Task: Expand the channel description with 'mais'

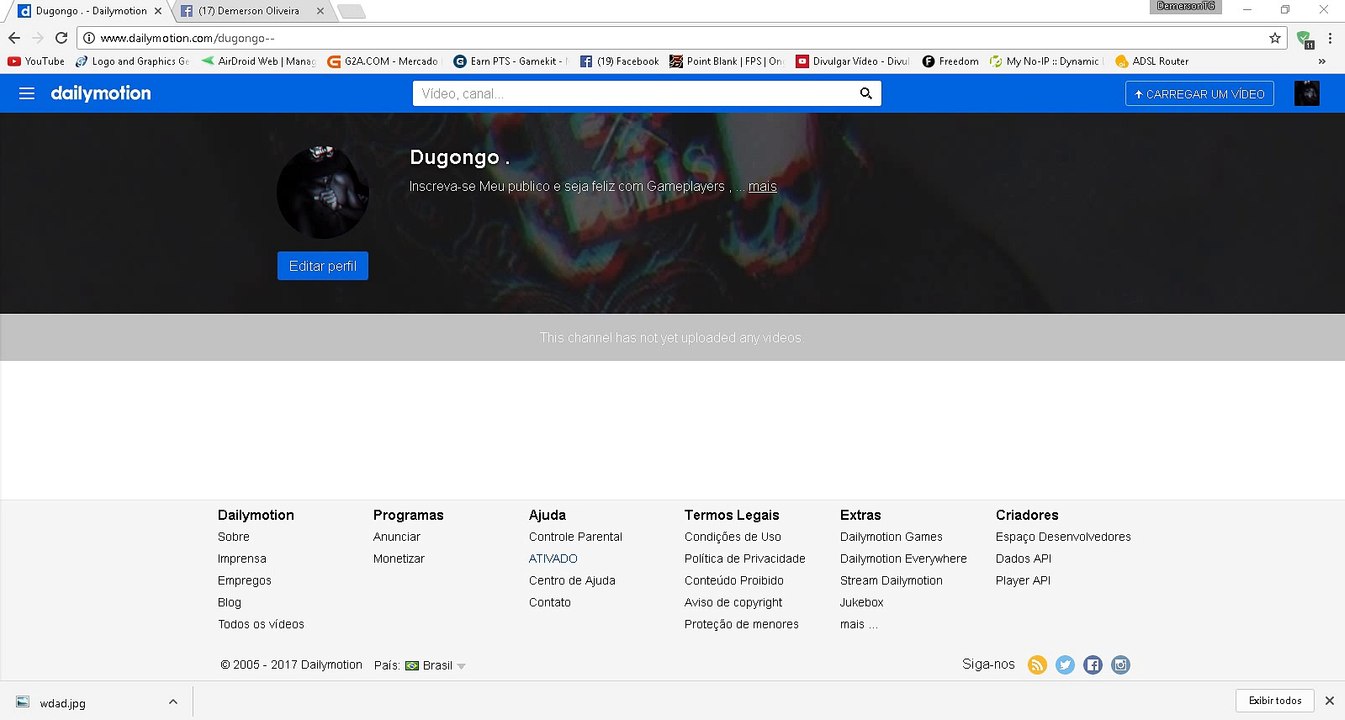Action: [x=762, y=186]
